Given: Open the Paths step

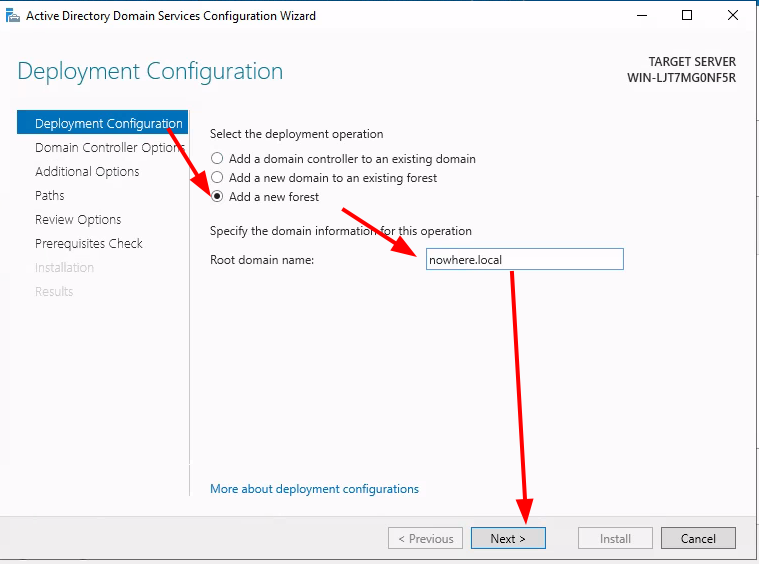Looking at the screenshot, I should coord(50,195).
